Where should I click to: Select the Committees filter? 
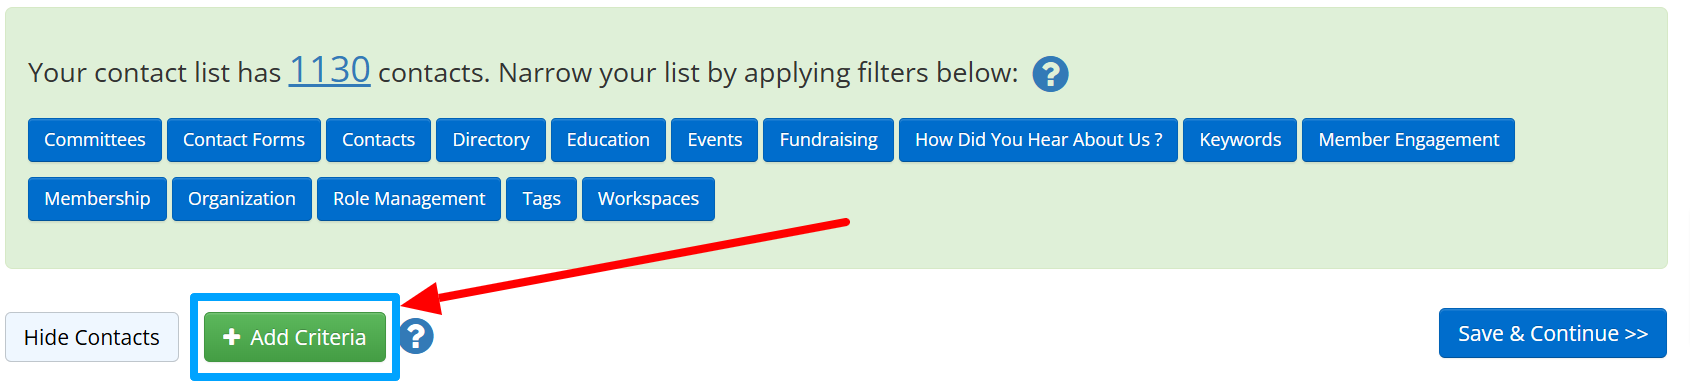95,140
